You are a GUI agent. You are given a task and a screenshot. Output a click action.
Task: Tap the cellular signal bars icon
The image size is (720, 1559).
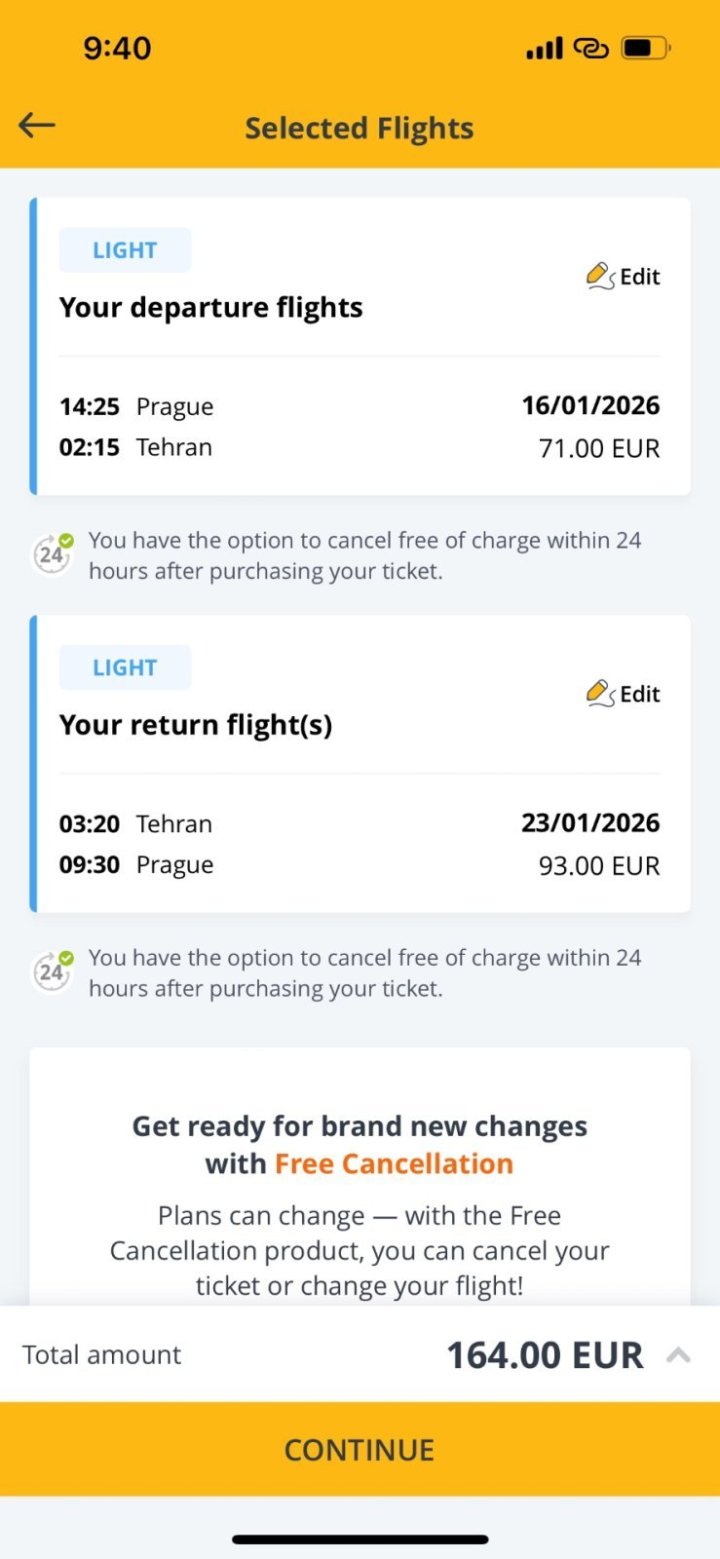pyautogui.click(x=545, y=48)
